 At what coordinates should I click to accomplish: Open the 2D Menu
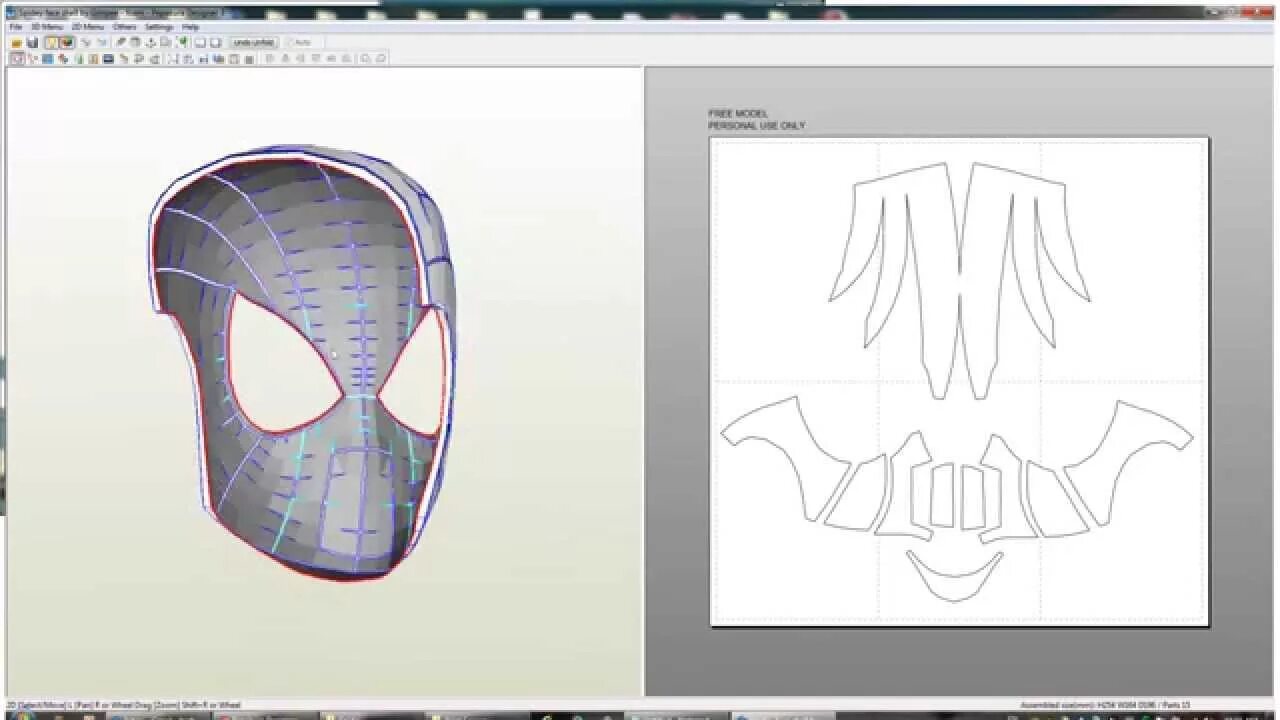tap(88, 27)
